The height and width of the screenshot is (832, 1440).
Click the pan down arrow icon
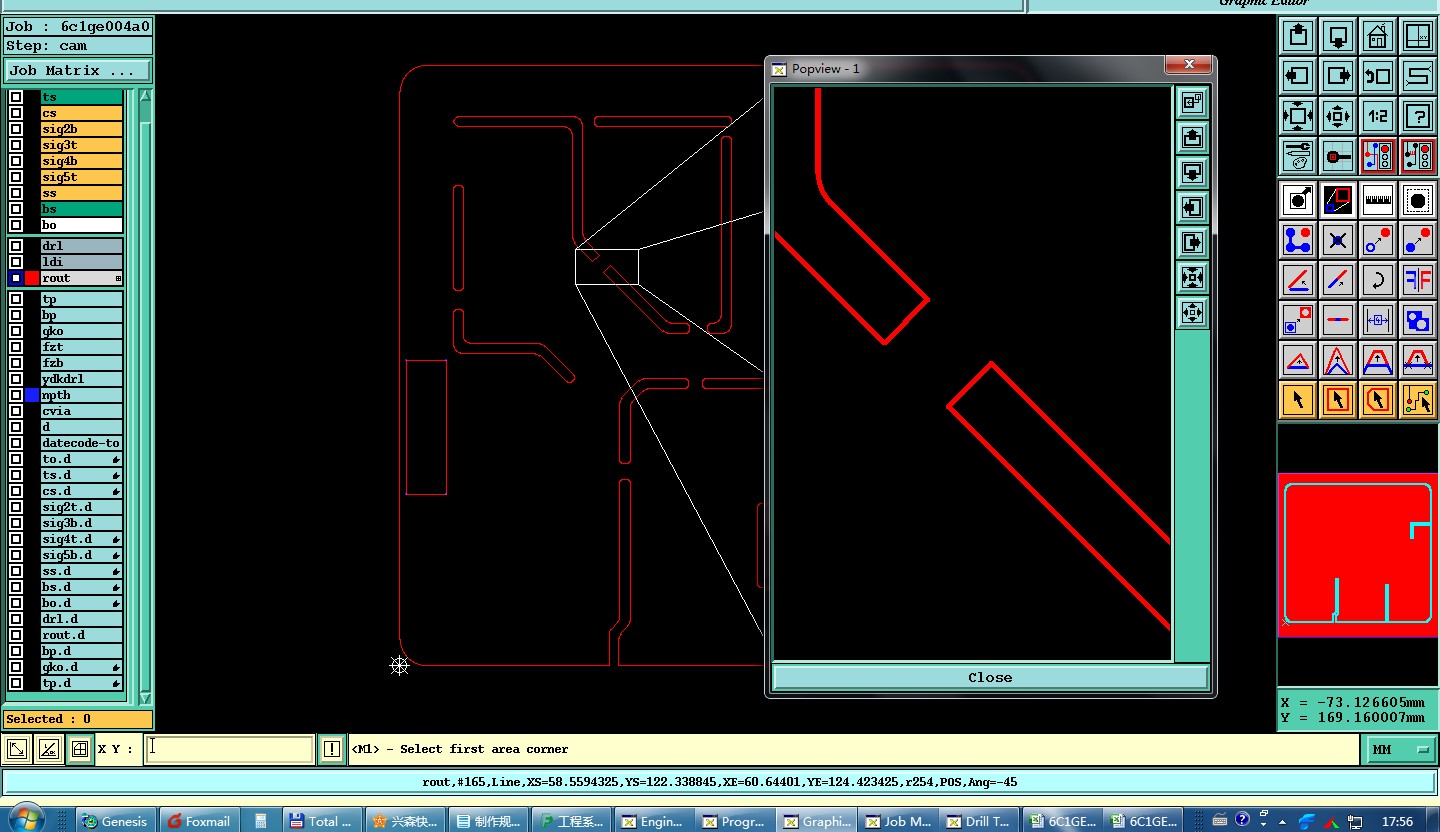1338,36
